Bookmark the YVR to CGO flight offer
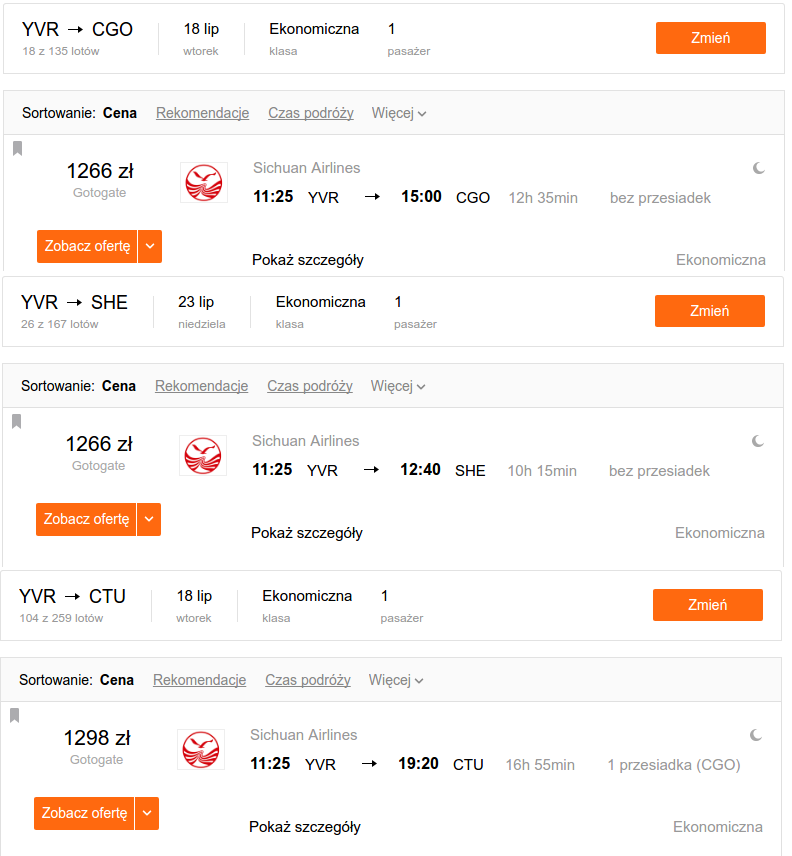This screenshot has width=792, height=856. point(17,148)
